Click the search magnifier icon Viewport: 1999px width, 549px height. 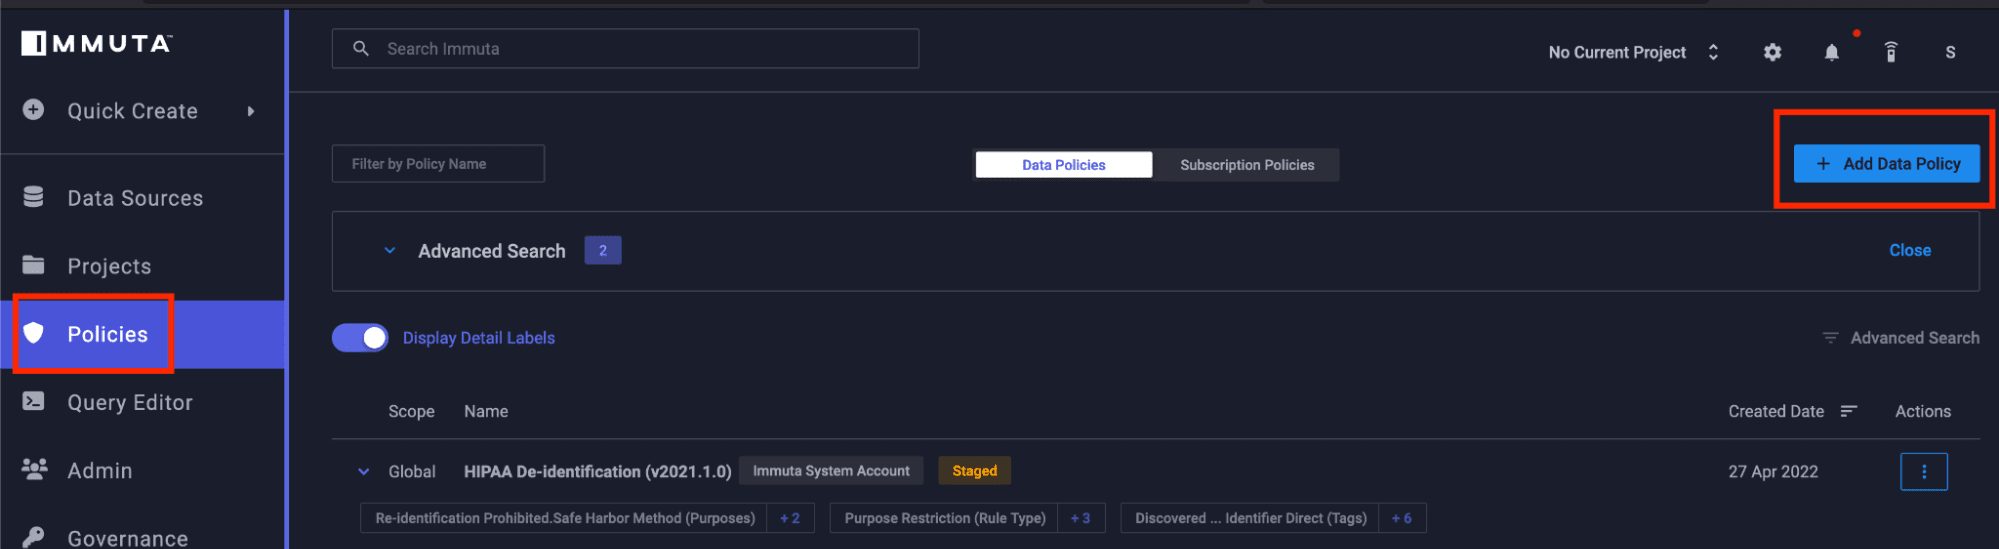361,48
